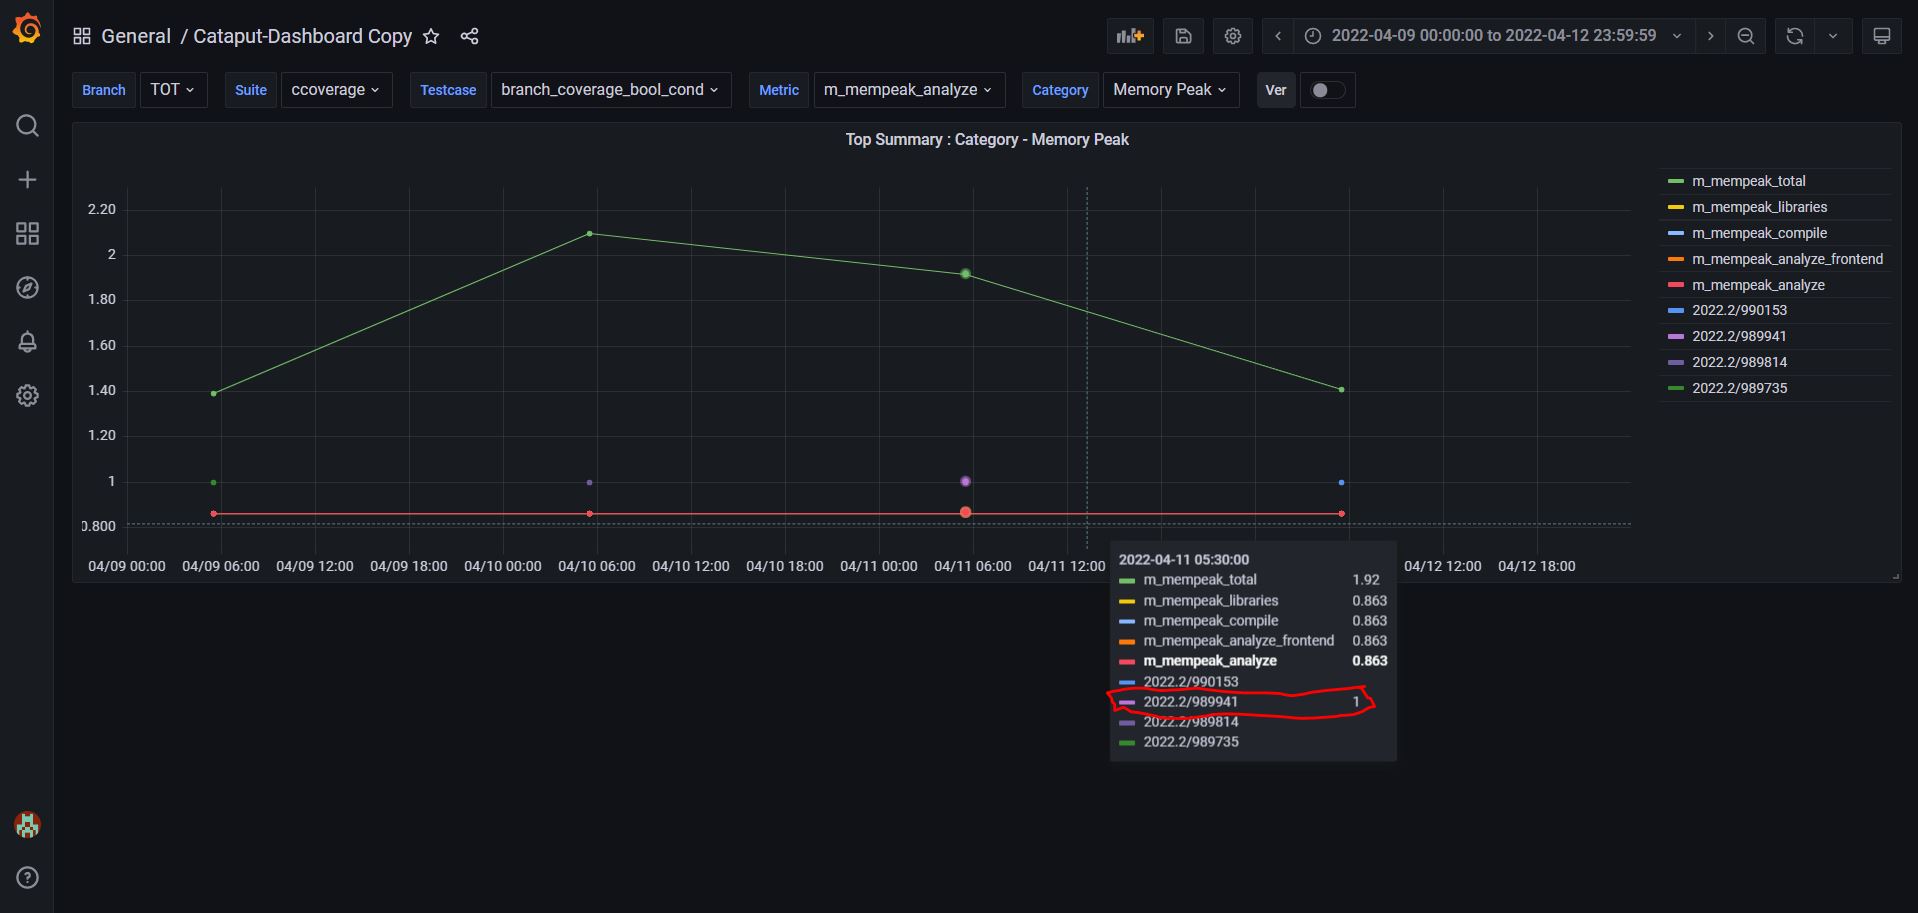Open Alerting via the bell icon
1918x913 pixels.
(27, 341)
